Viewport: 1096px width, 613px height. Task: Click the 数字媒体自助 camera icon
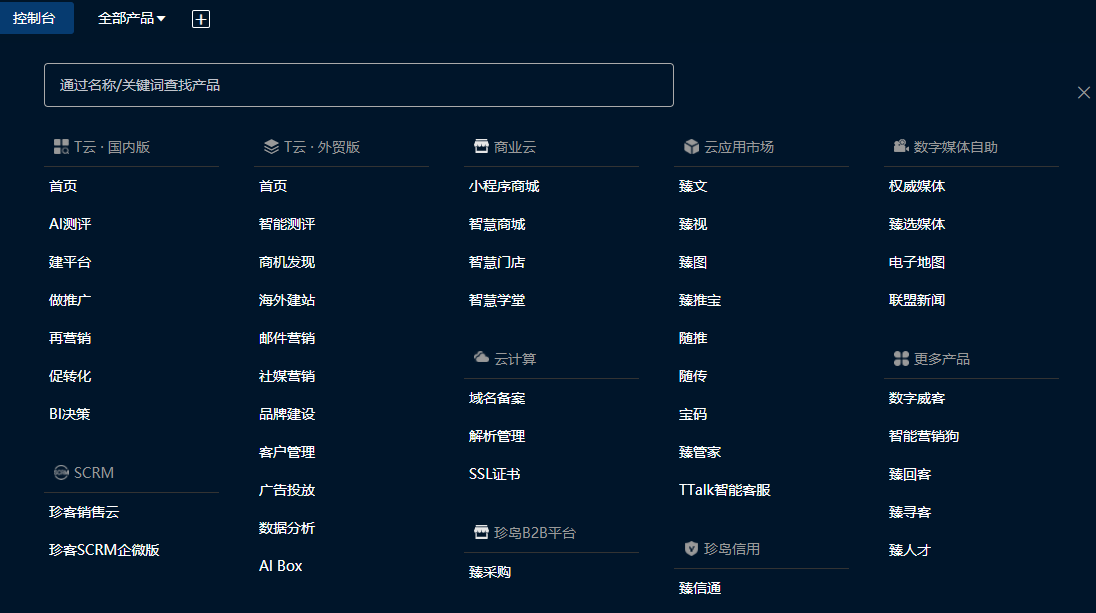[901, 147]
